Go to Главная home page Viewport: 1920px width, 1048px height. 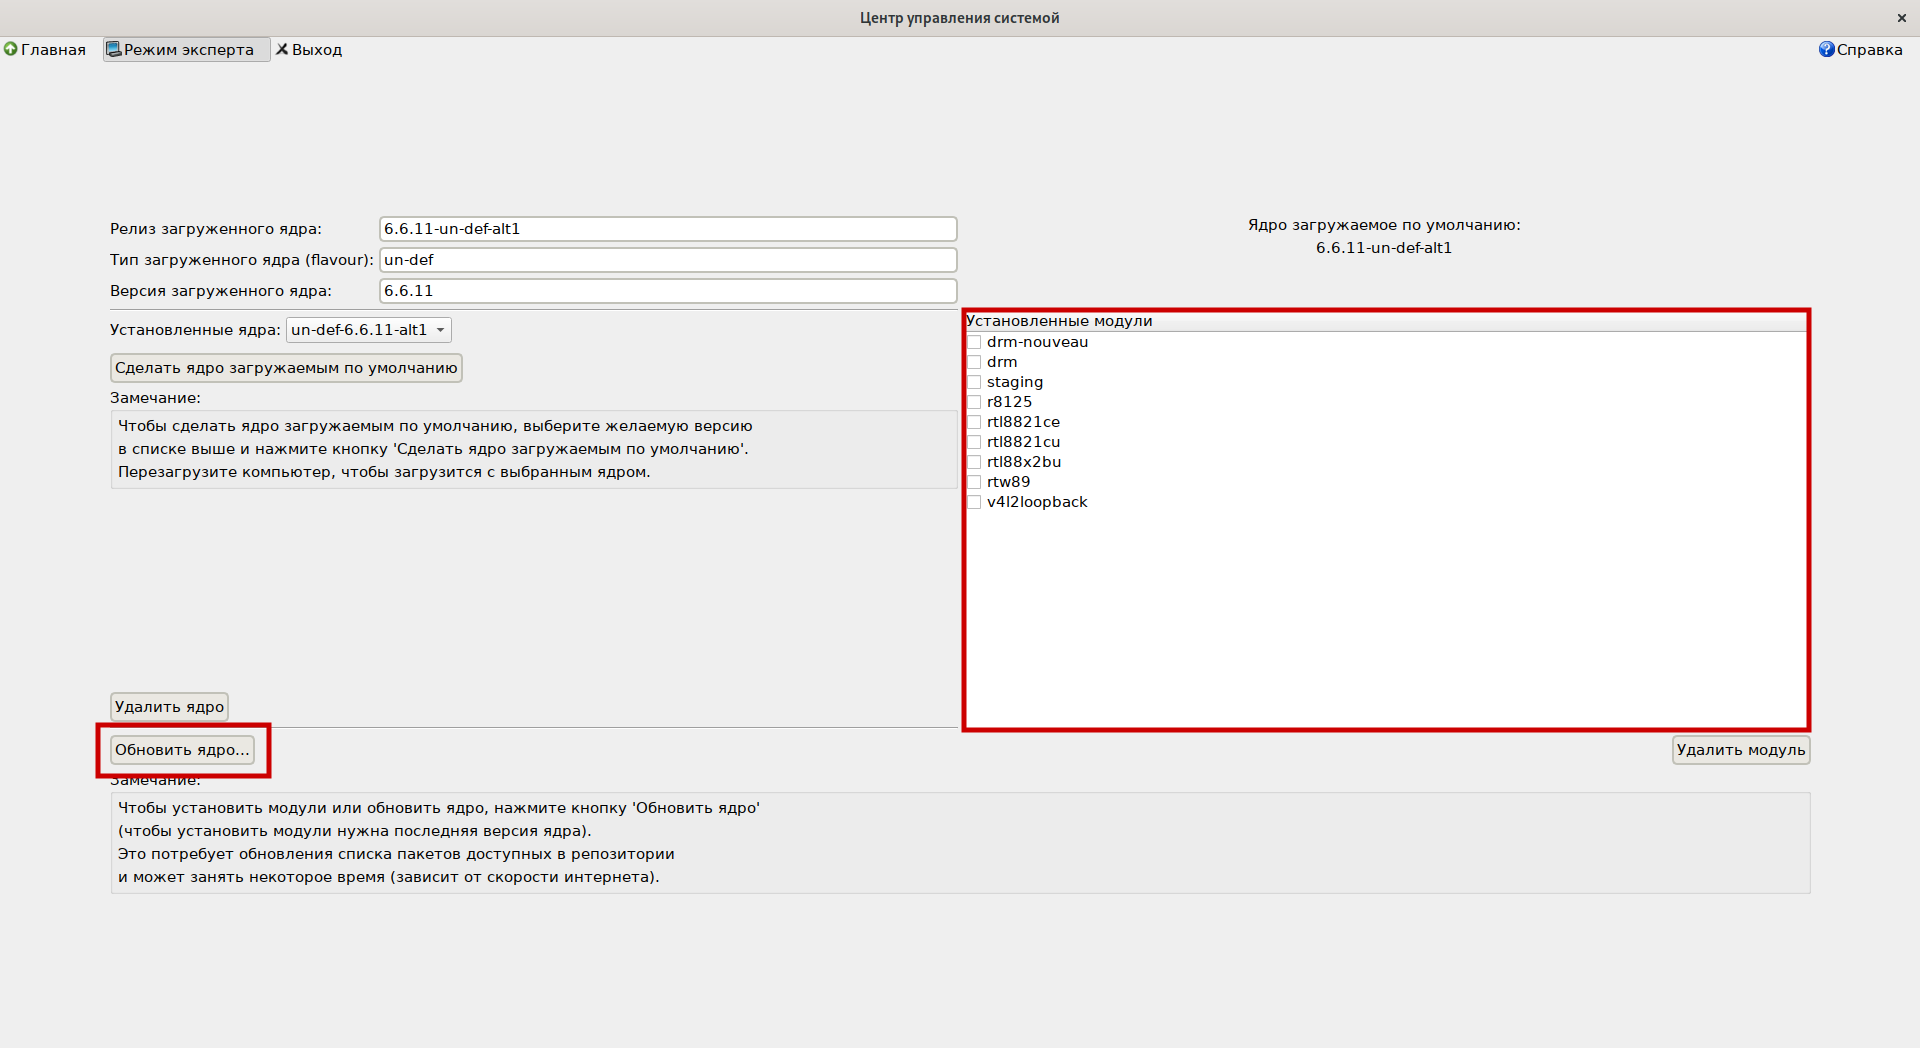coord(45,49)
